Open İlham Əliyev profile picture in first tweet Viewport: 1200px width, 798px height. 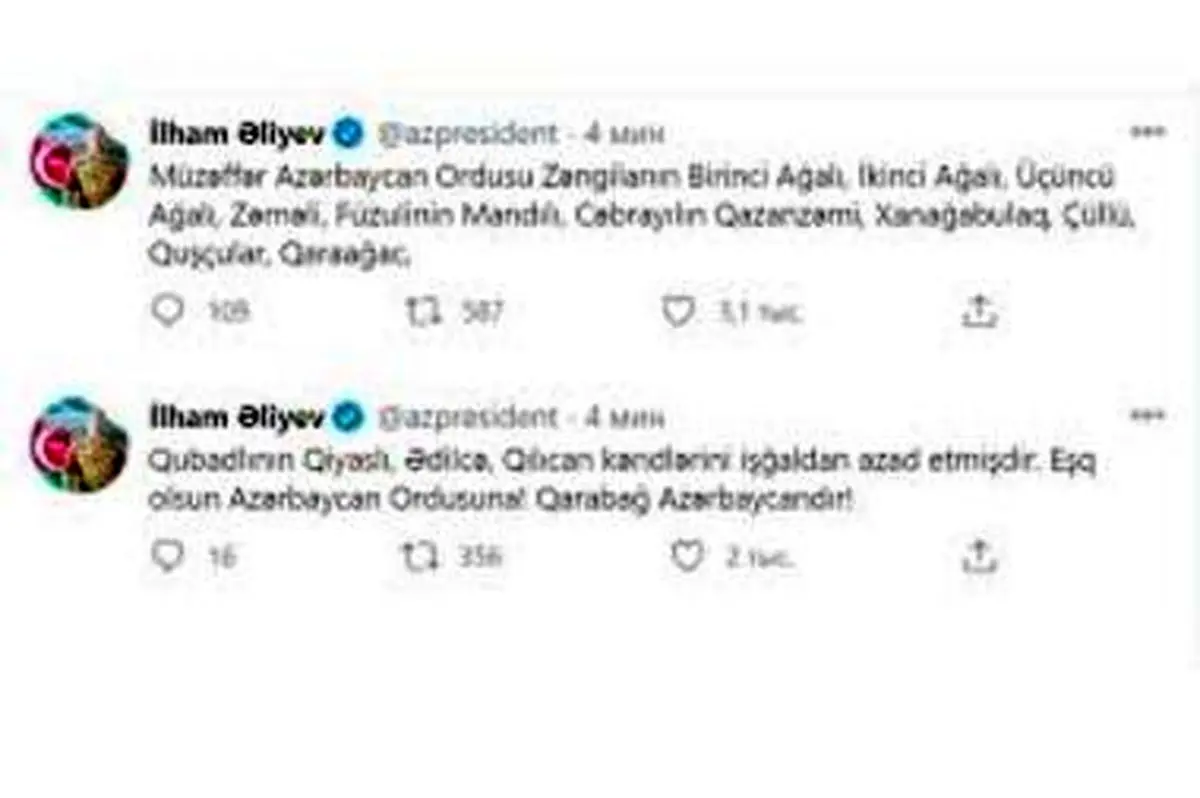[x=79, y=160]
